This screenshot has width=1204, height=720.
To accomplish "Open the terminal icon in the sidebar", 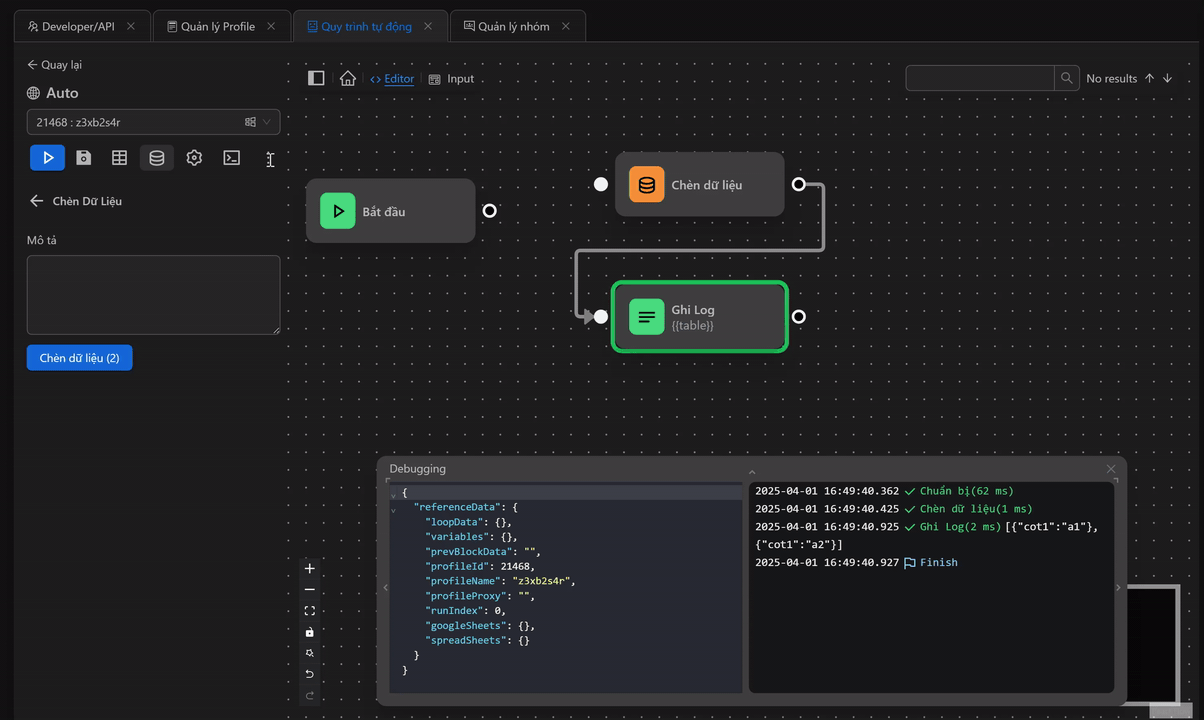I will coord(231,157).
